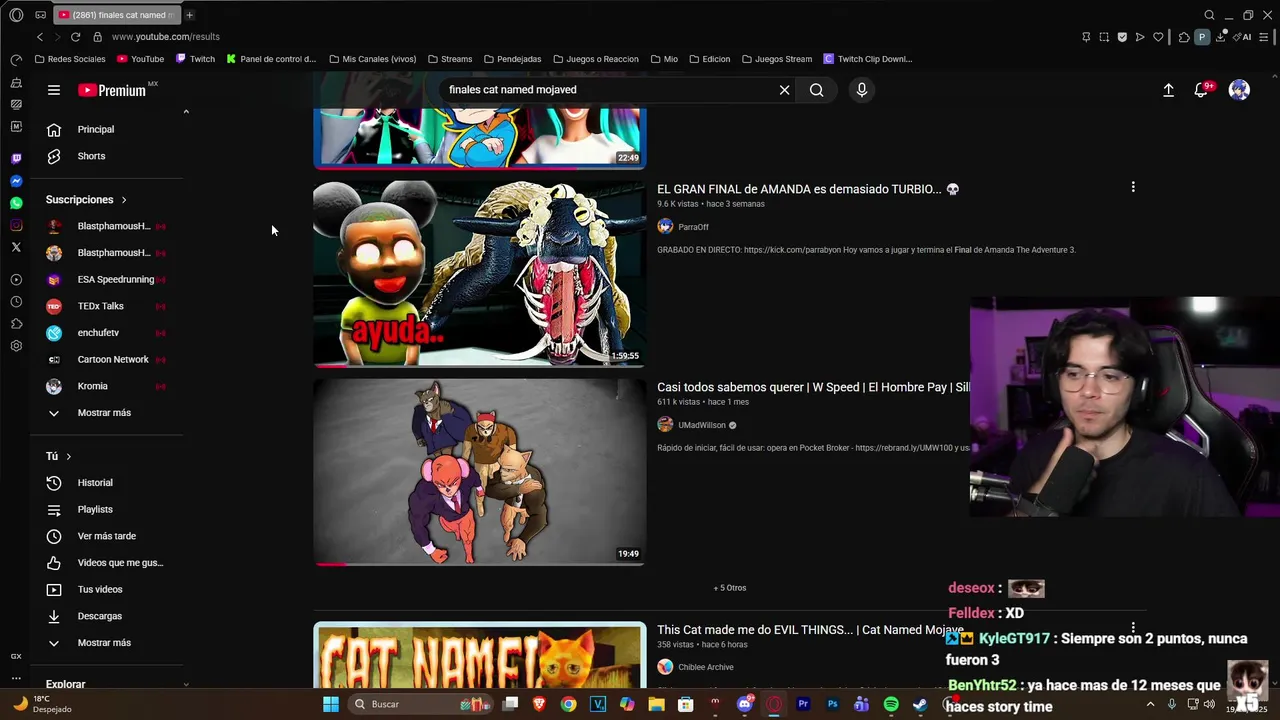
Task: Open Opera sidebar history clock
Action: (16, 302)
